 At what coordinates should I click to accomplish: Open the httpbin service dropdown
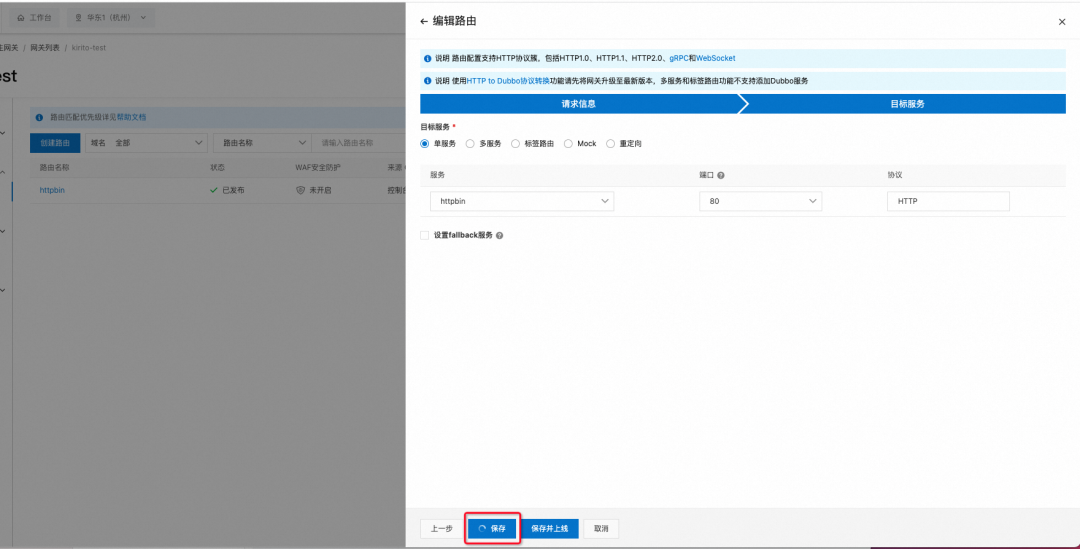[522, 201]
